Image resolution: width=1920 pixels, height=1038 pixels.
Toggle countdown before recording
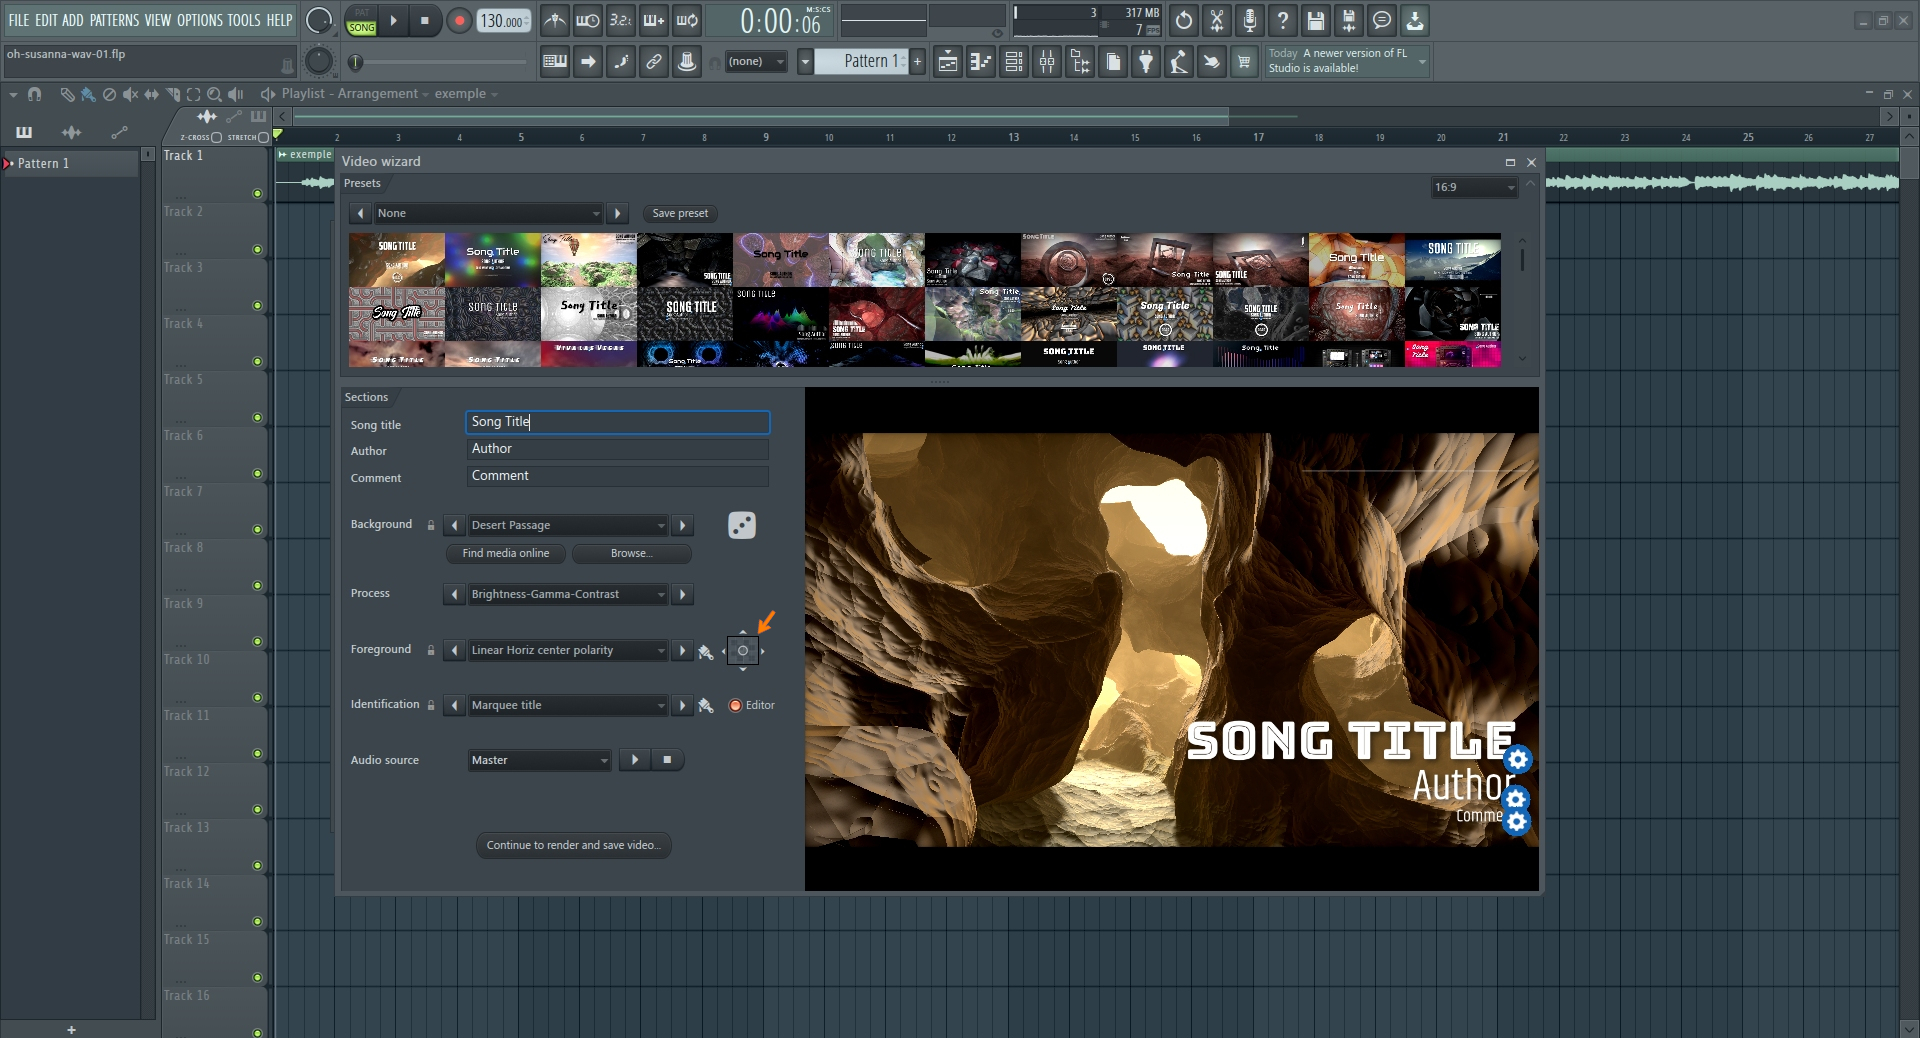[x=621, y=20]
